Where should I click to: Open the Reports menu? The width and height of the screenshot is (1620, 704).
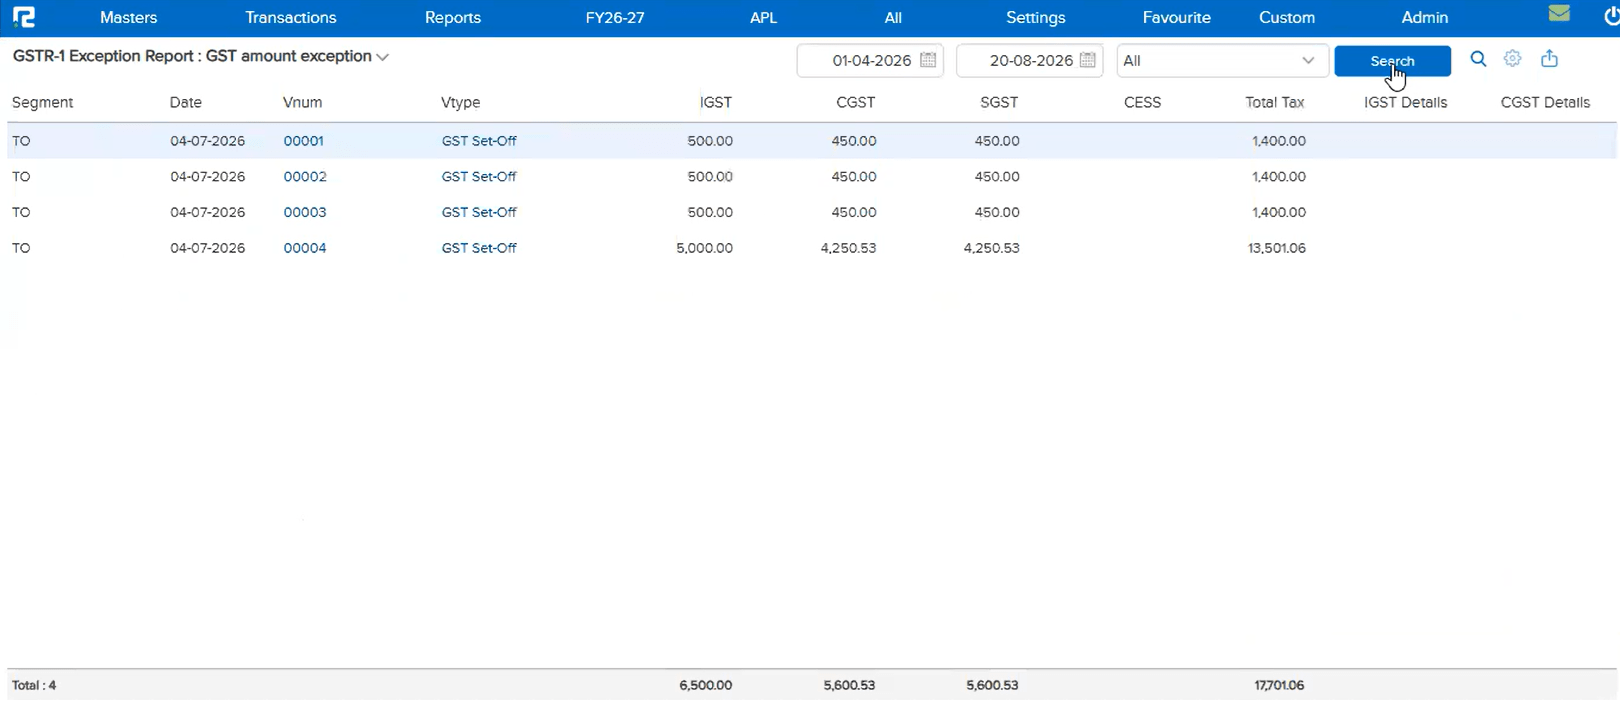click(x=453, y=18)
